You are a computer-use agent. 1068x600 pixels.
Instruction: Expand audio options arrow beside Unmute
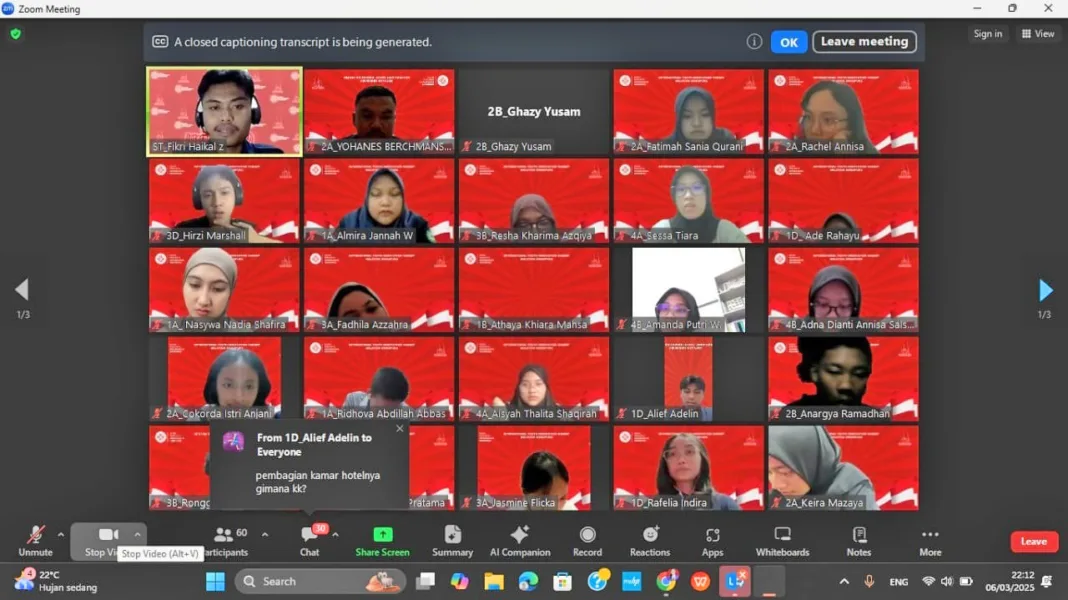[61, 535]
